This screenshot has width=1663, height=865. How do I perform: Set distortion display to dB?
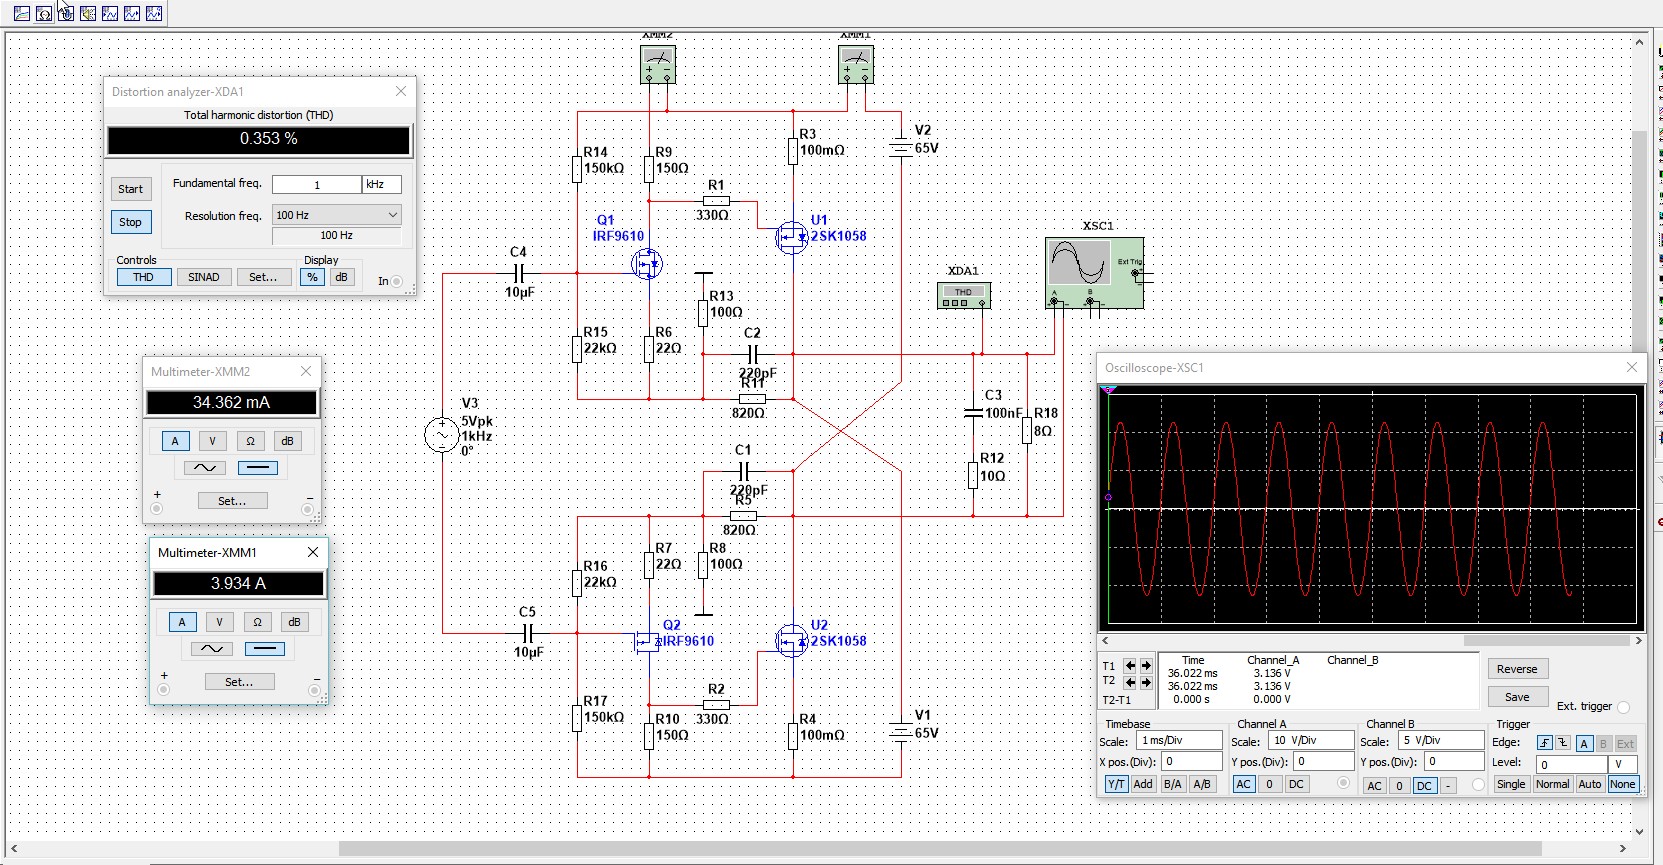pos(341,277)
